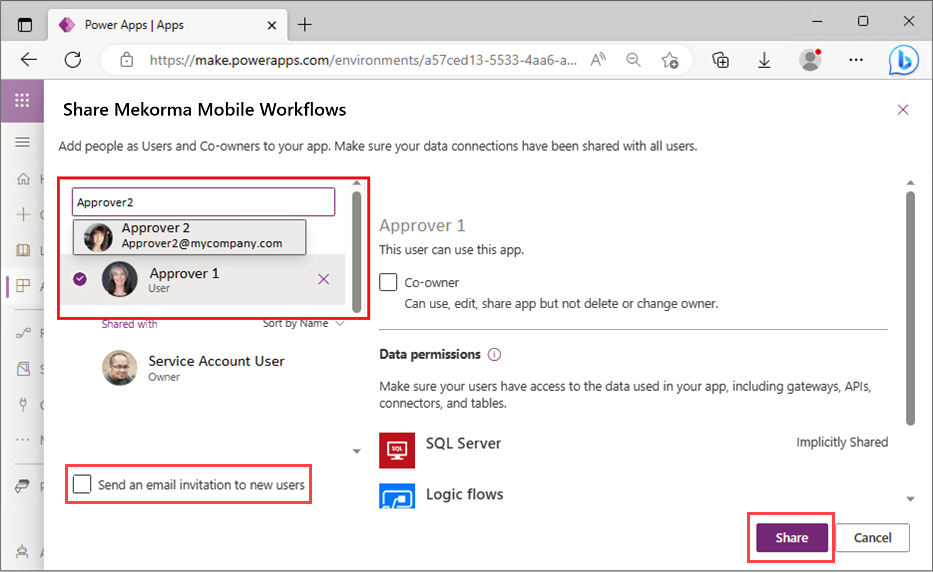The image size is (933, 573).
Task: Open the tab actions menu icon
Action: pos(24,25)
